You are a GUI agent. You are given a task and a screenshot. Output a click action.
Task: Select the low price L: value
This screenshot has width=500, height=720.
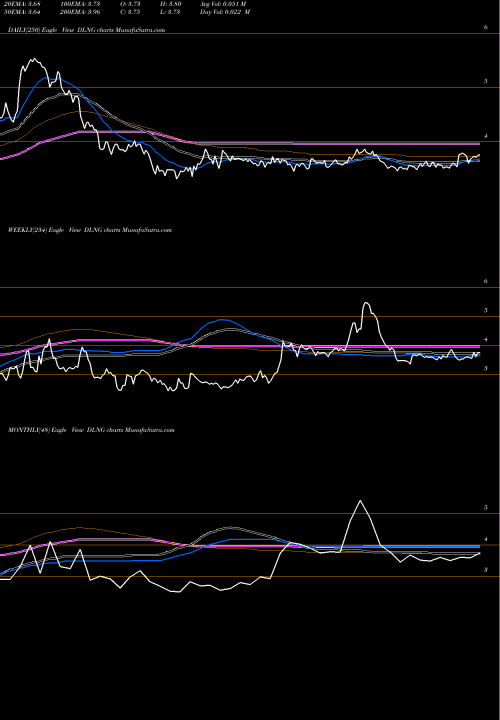click(172, 12)
